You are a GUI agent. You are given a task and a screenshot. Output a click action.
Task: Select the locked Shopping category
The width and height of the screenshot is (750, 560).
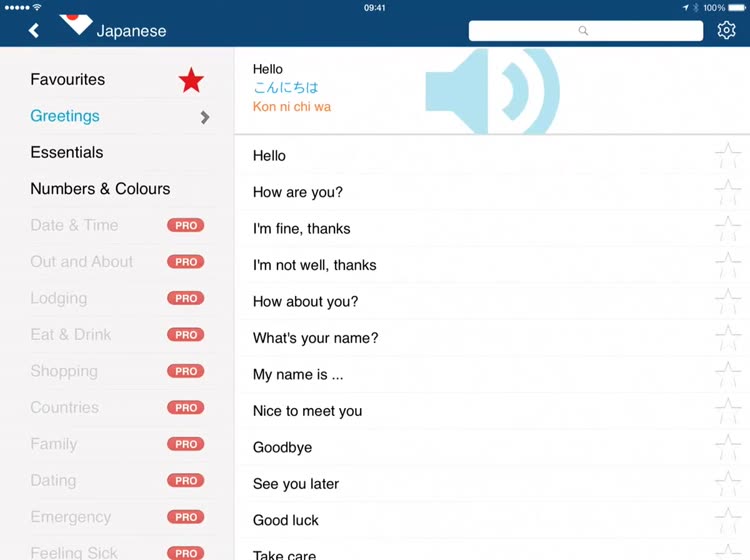click(117, 371)
